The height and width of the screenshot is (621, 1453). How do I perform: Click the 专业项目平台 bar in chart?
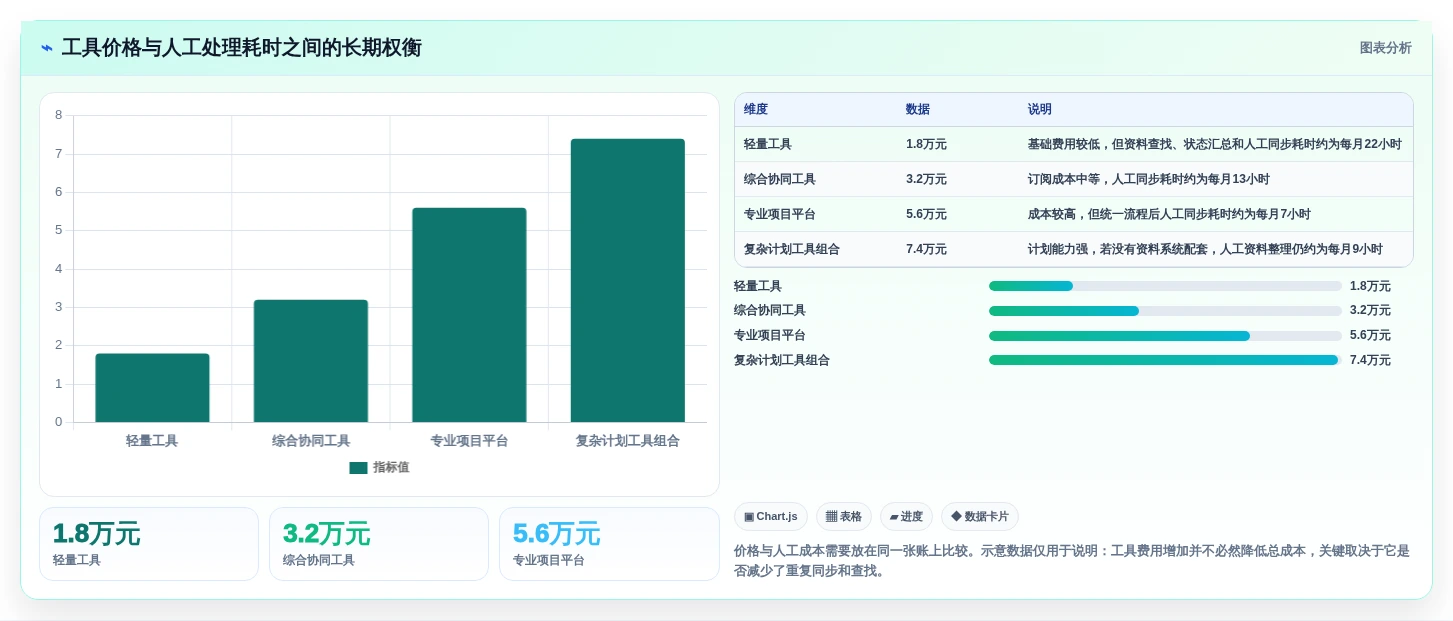[469, 315]
